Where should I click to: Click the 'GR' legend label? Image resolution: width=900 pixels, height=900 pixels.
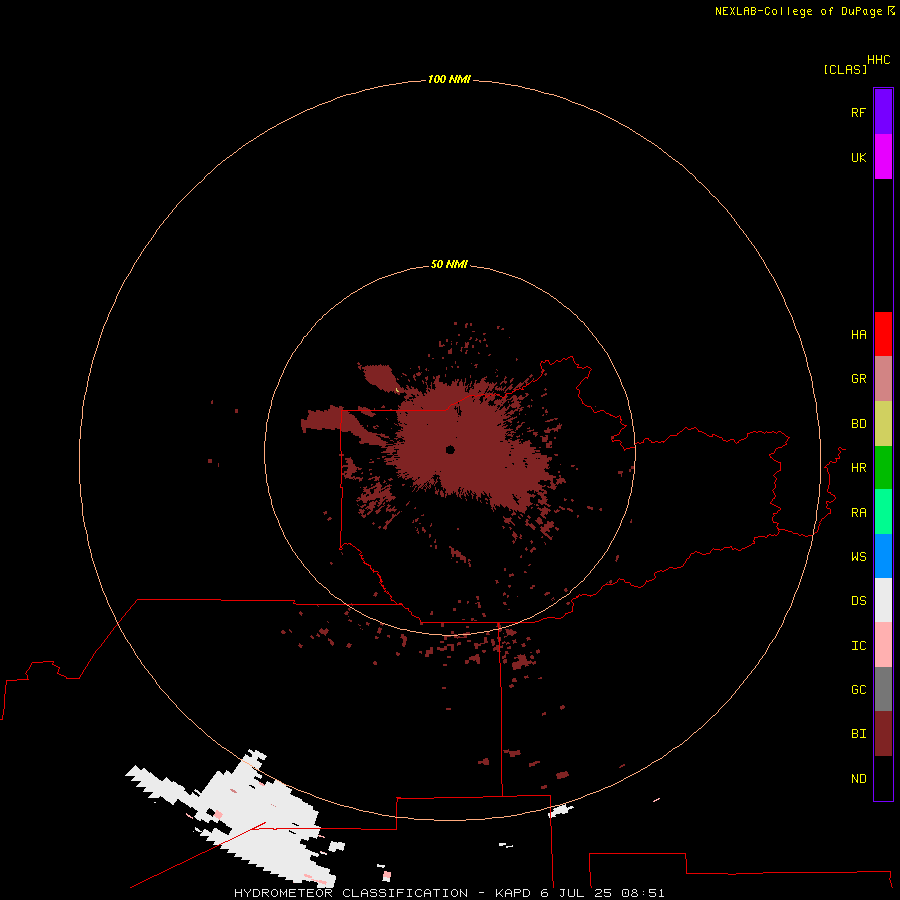point(858,379)
